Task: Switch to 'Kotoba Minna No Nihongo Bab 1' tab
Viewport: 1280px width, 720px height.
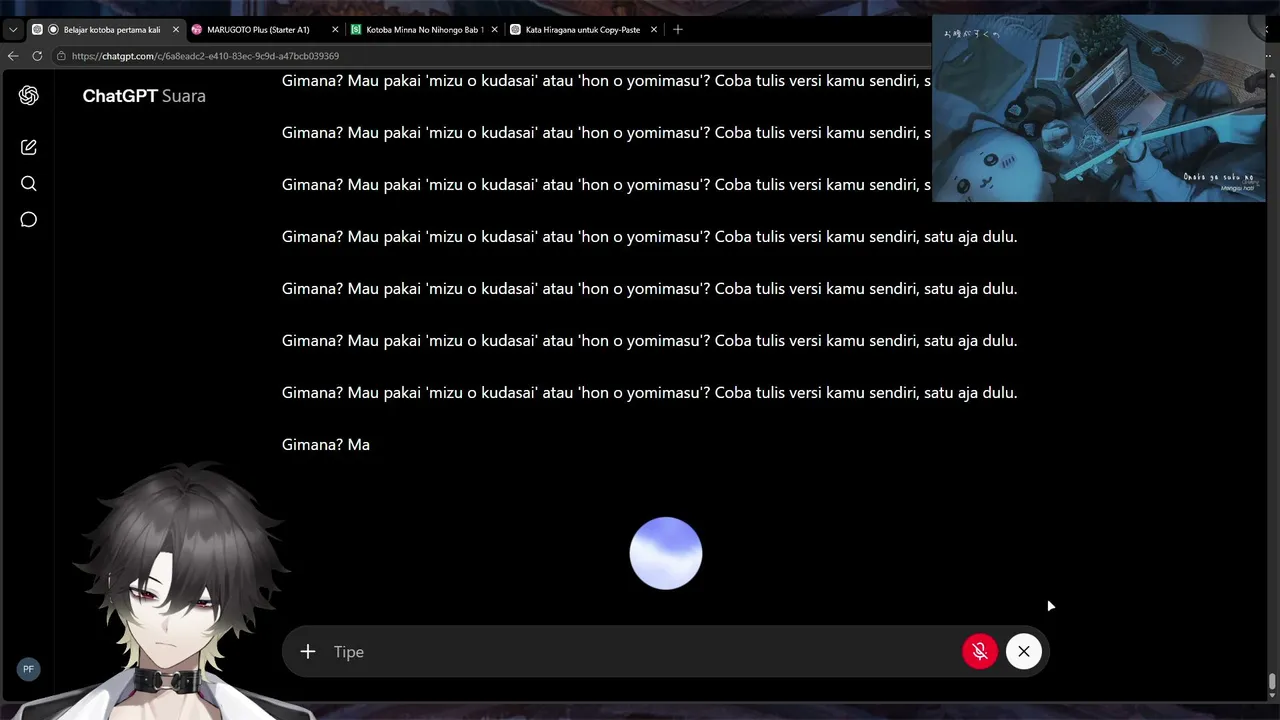Action: (425, 30)
